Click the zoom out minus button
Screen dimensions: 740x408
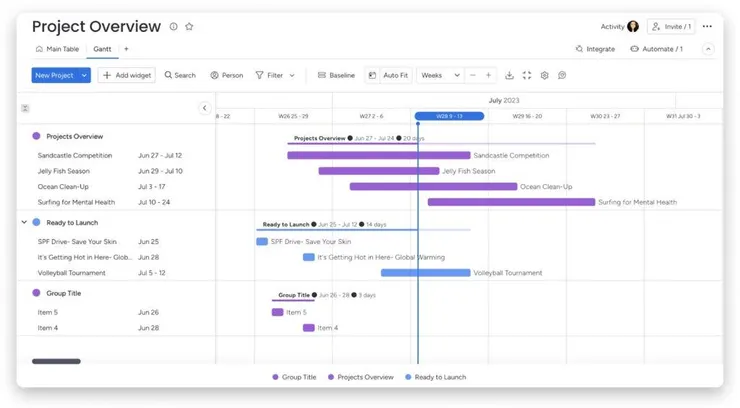click(472, 75)
